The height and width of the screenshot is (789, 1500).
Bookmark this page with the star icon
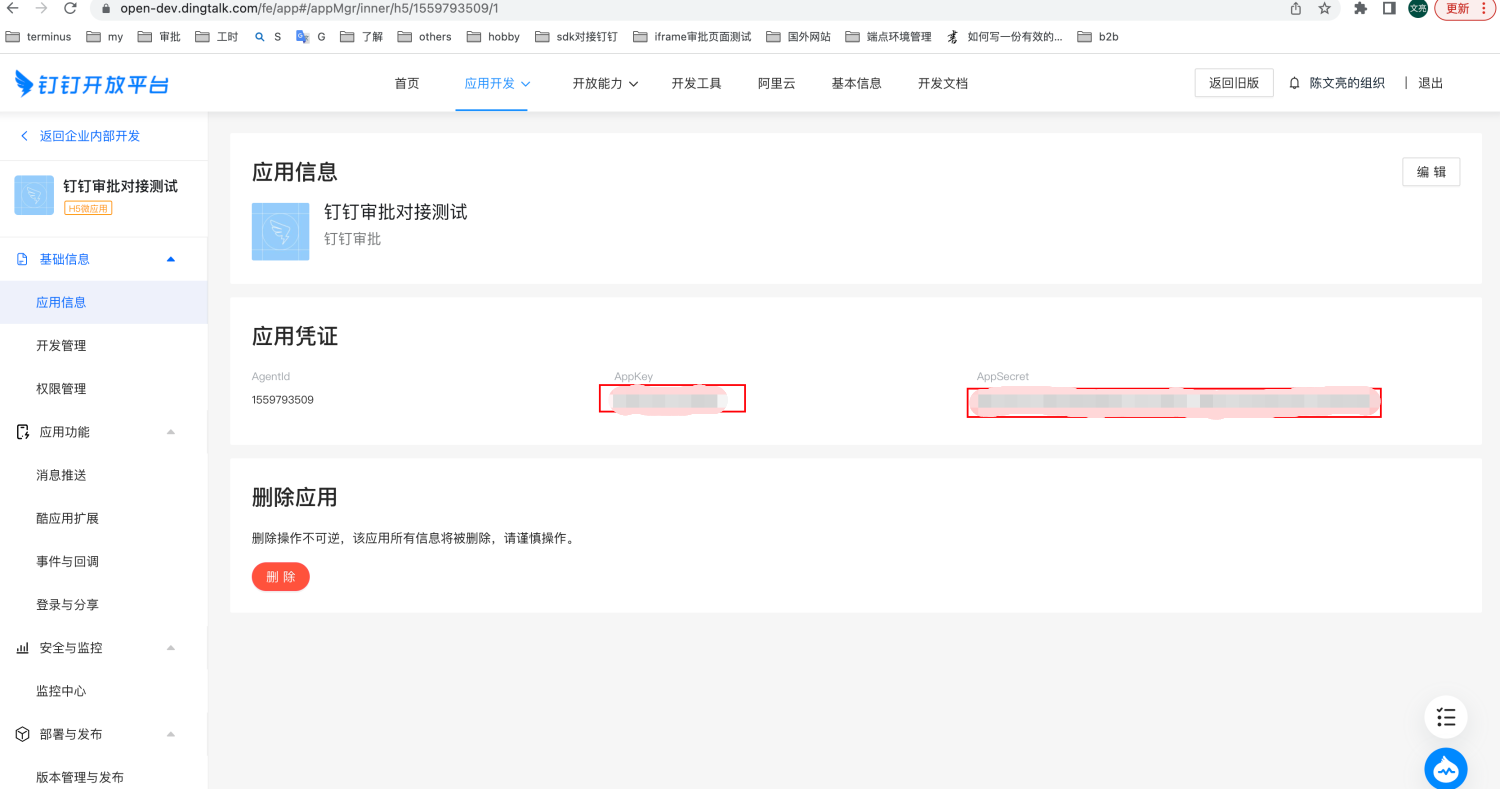(x=1325, y=8)
